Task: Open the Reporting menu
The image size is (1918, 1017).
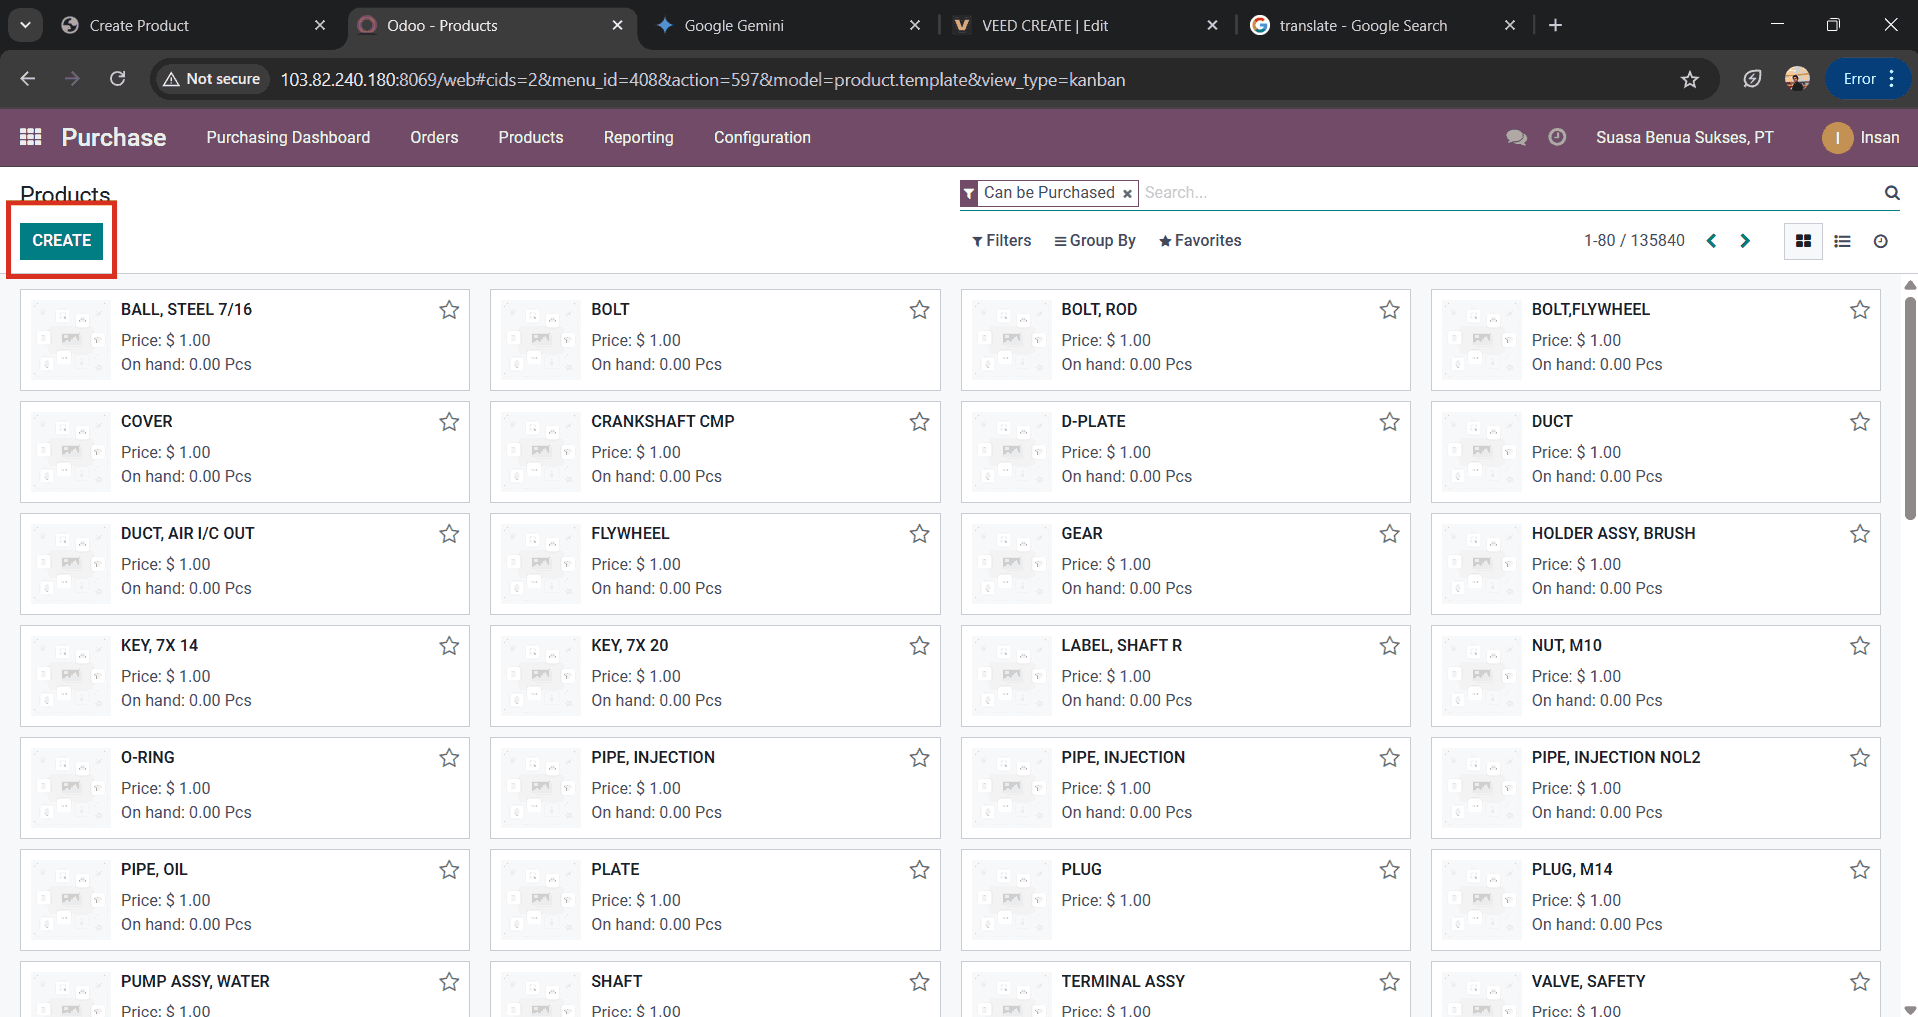Action: 638,137
